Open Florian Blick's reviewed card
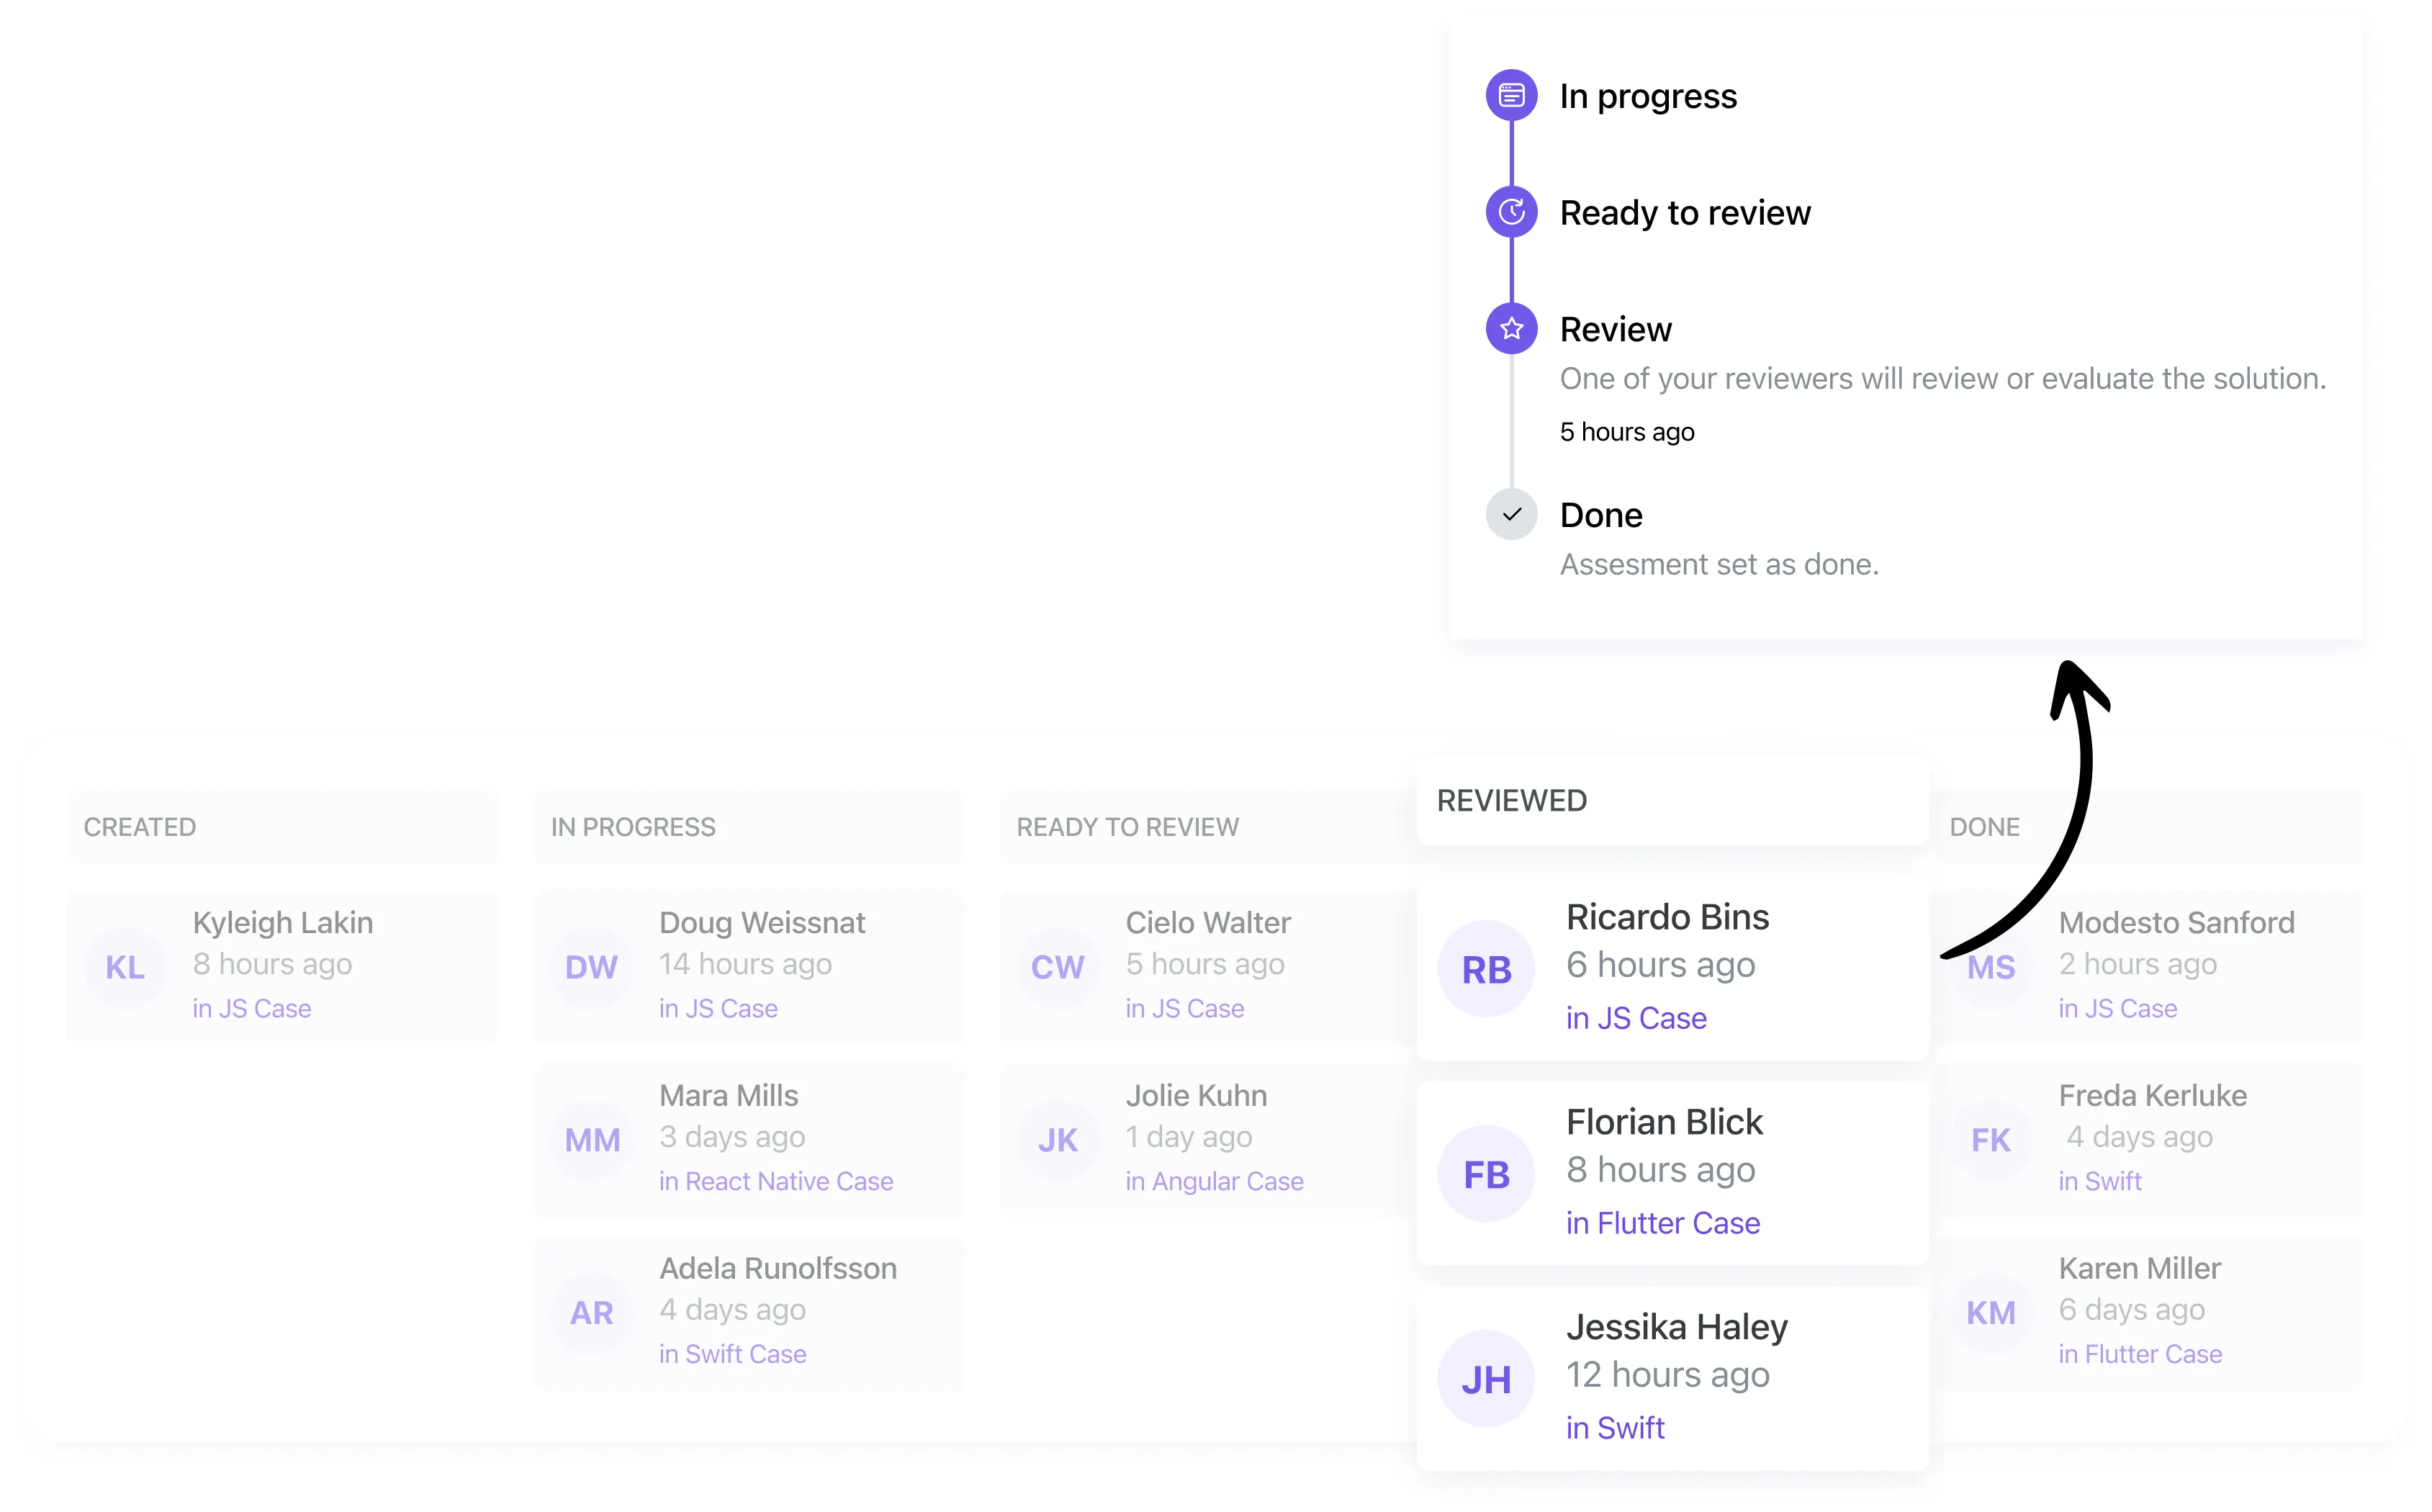 tap(1673, 1172)
